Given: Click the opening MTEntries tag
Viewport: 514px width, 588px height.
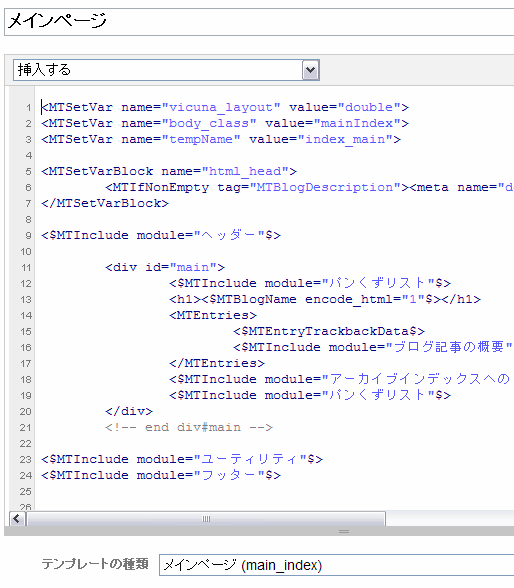Looking at the screenshot, I should [x=213, y=315].
